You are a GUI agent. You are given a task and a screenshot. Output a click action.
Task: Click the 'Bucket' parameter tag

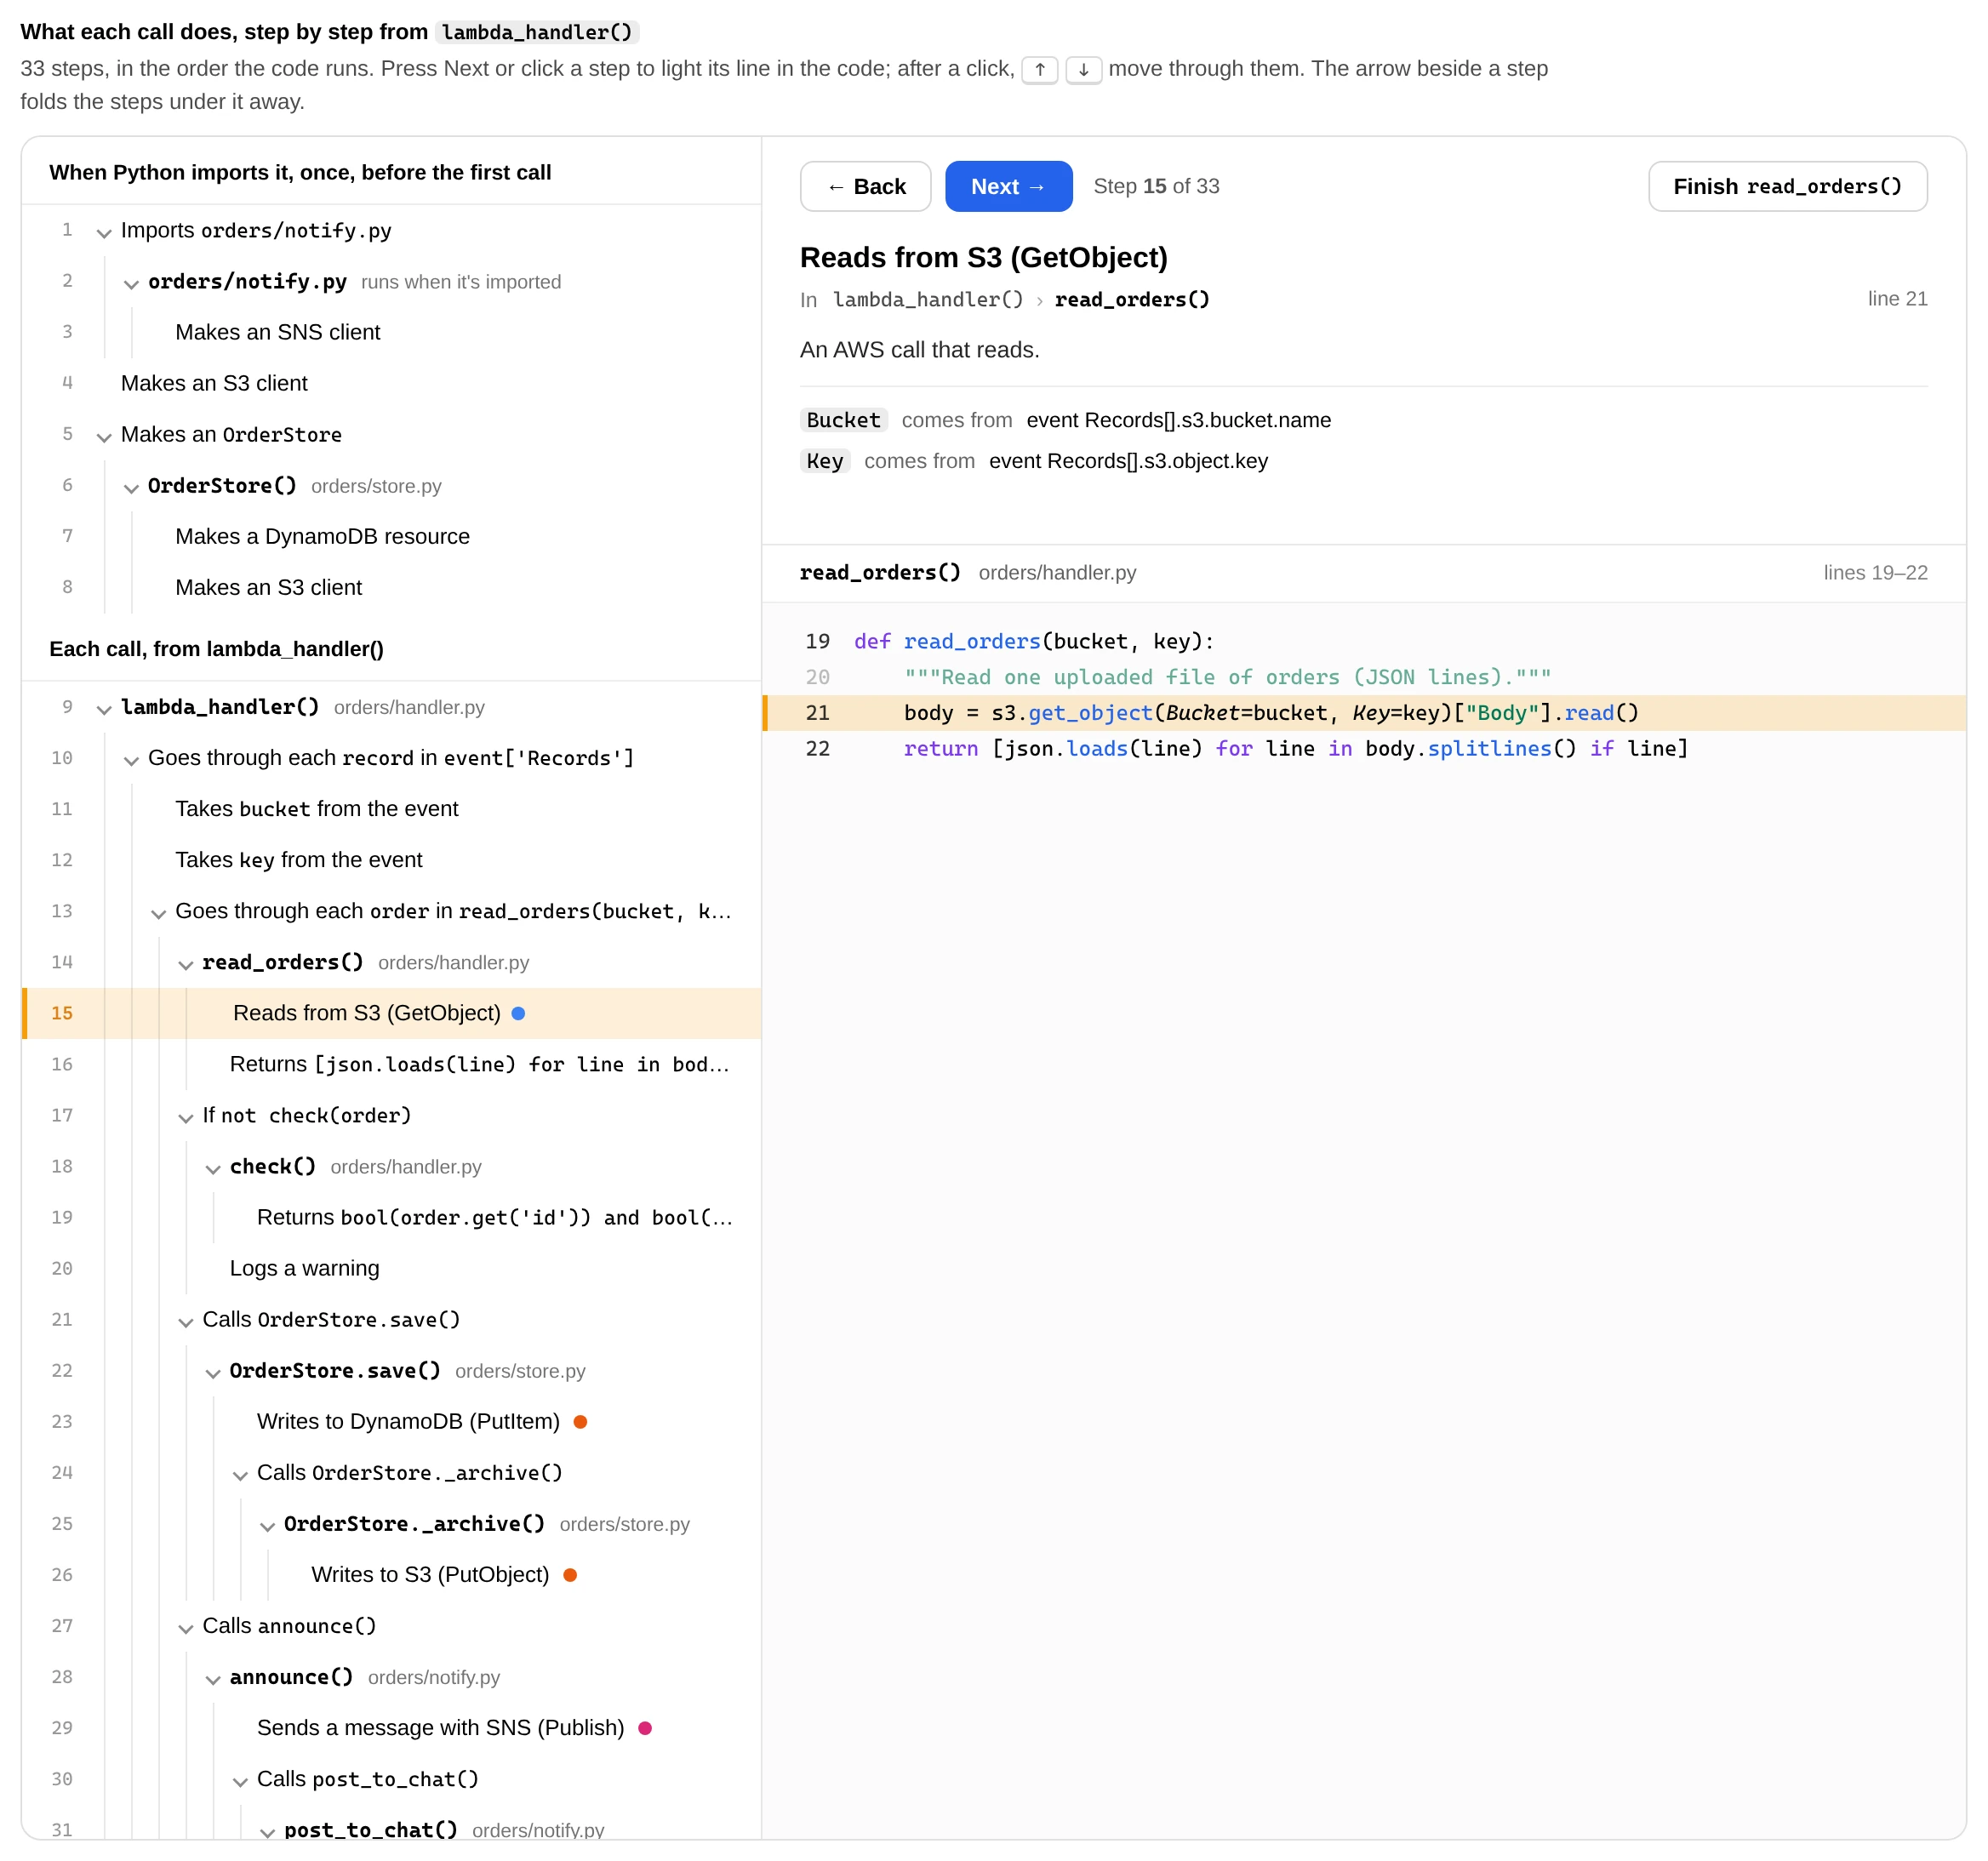(843, 420)
